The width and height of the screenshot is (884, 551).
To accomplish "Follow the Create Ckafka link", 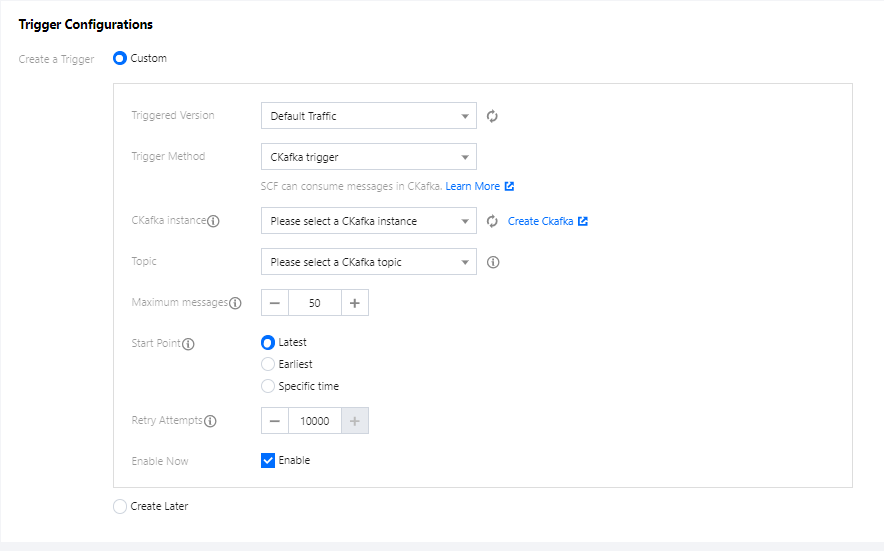I will 540,221.
